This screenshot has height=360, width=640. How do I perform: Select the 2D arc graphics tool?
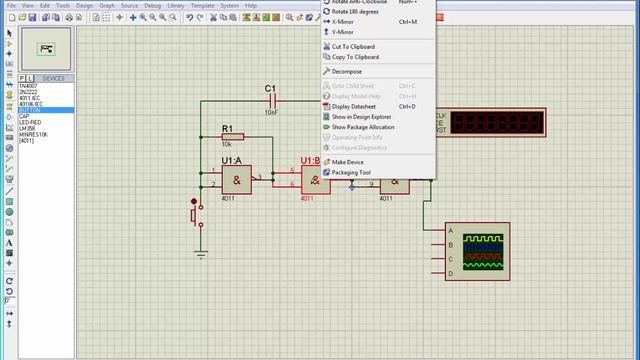tap(9, 222)
